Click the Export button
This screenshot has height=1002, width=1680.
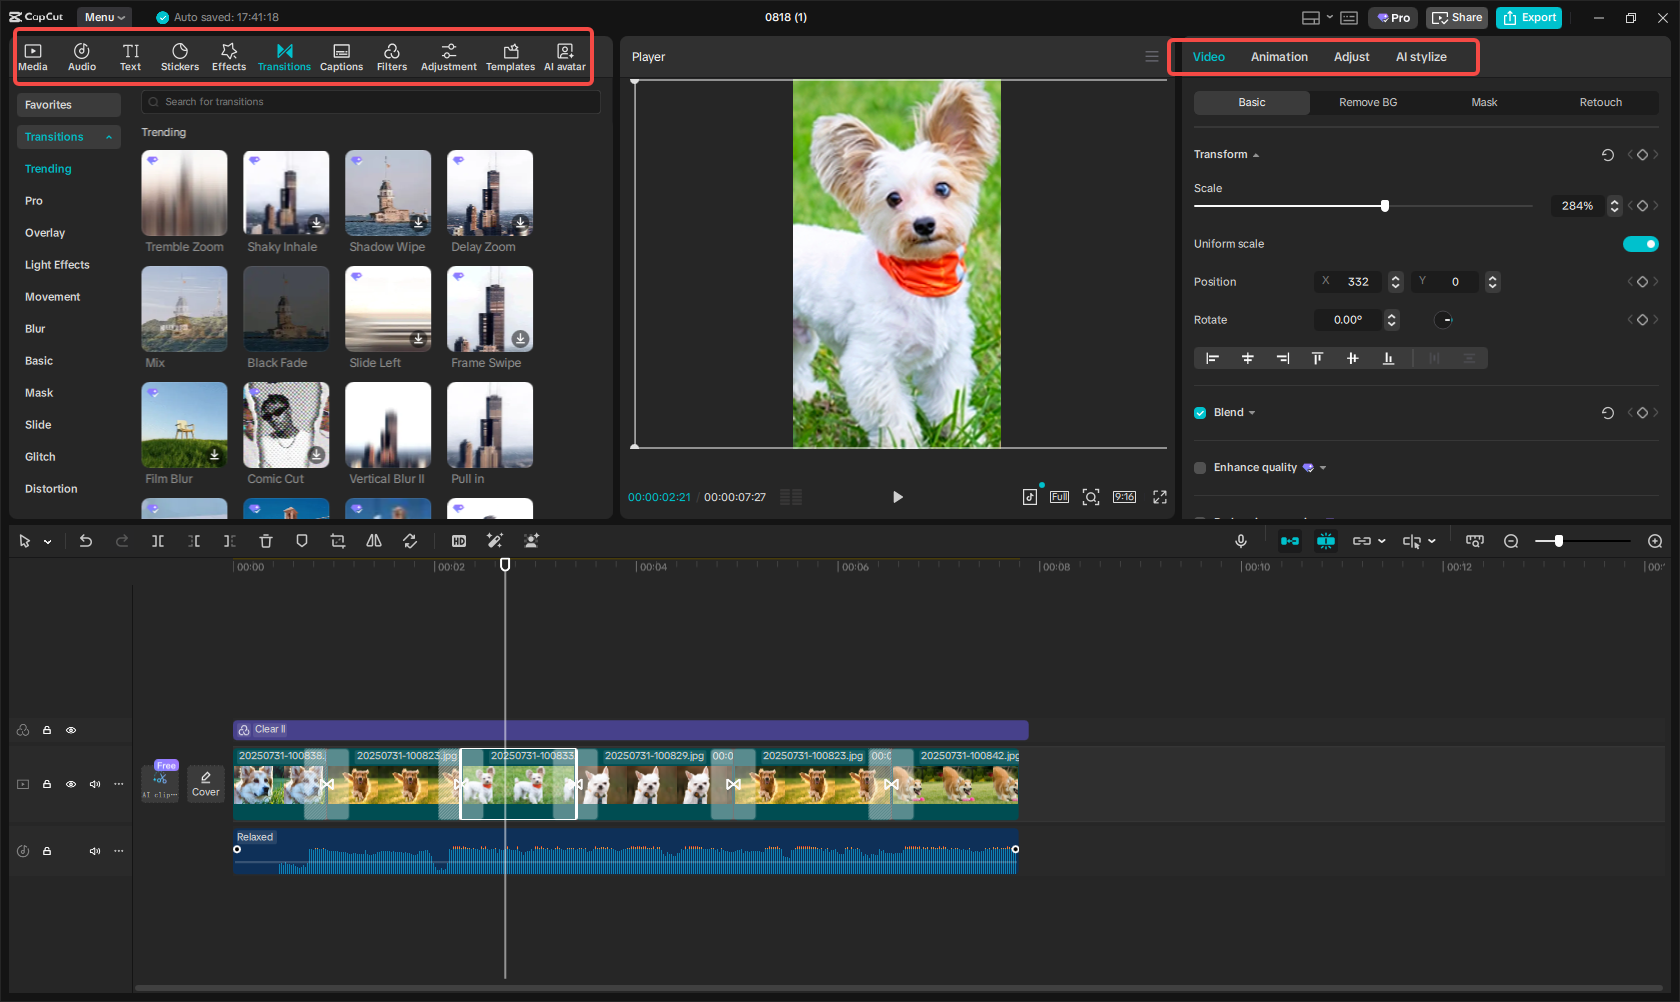point(1529,17)
